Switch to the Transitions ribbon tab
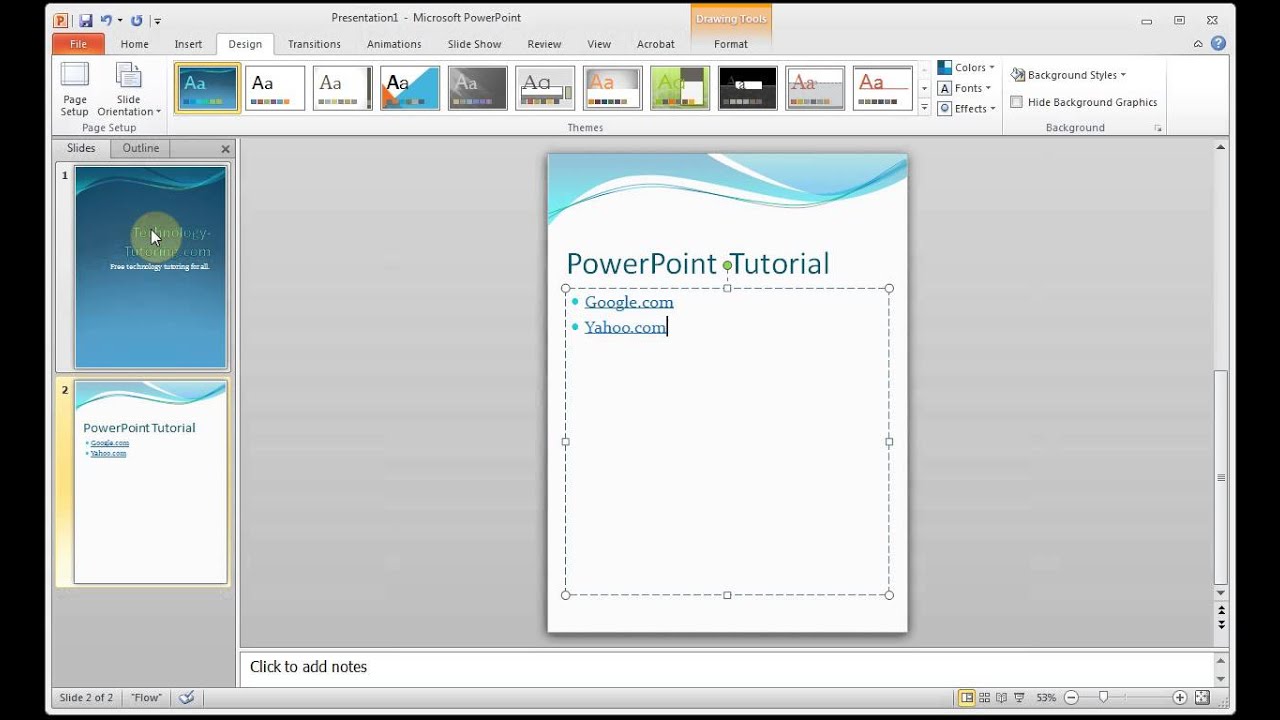The width and height of the screenshot is (1280, 720). pyautogui.click(x=314, y=44)
